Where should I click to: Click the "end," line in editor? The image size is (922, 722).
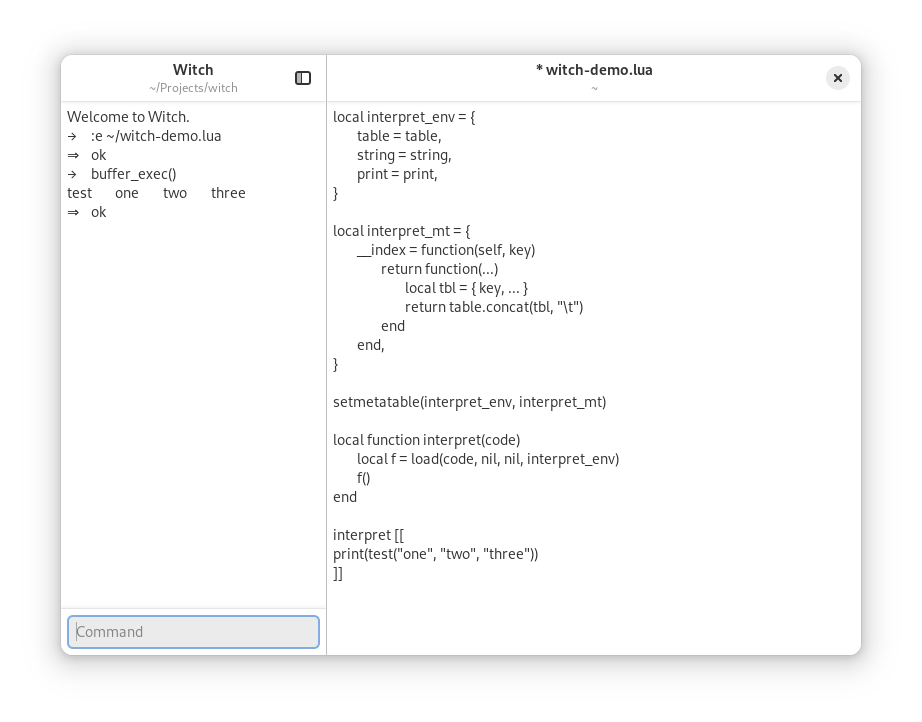(370, 345)
